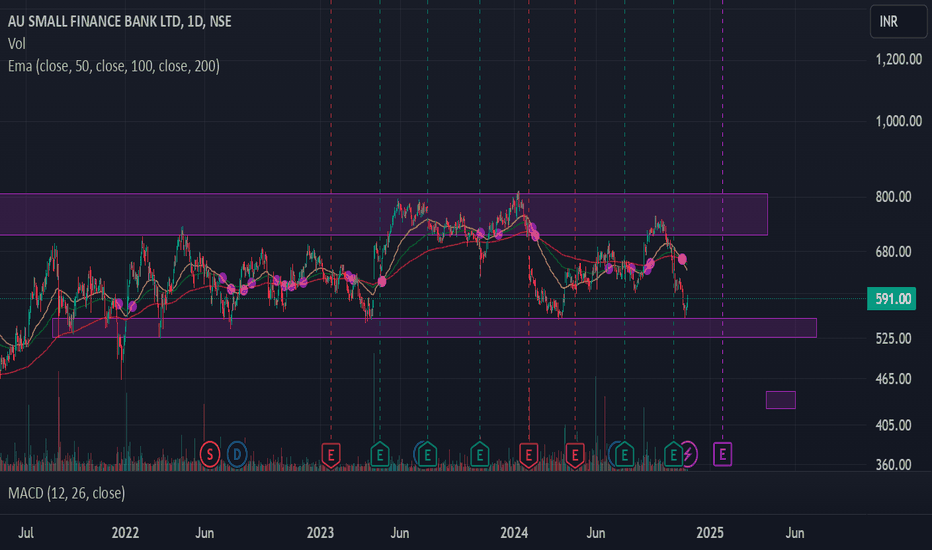Select the upper purple resistance zone rectangle

click(383, 214)
